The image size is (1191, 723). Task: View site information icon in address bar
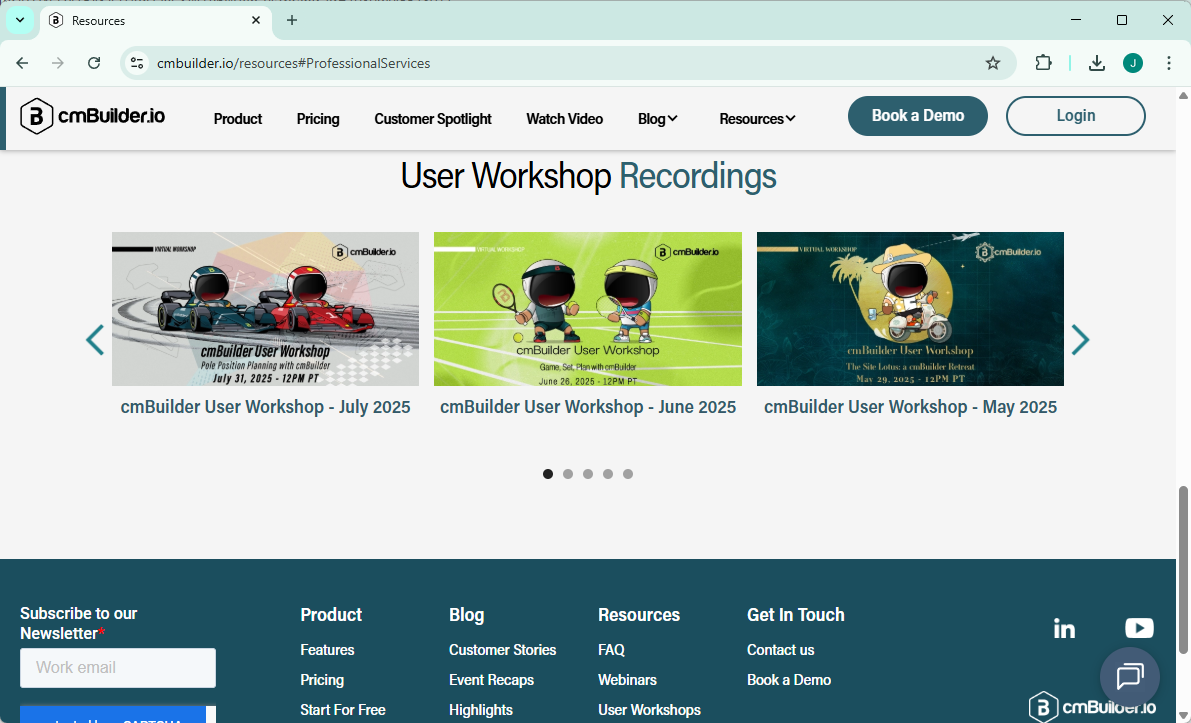coord(137,63)
